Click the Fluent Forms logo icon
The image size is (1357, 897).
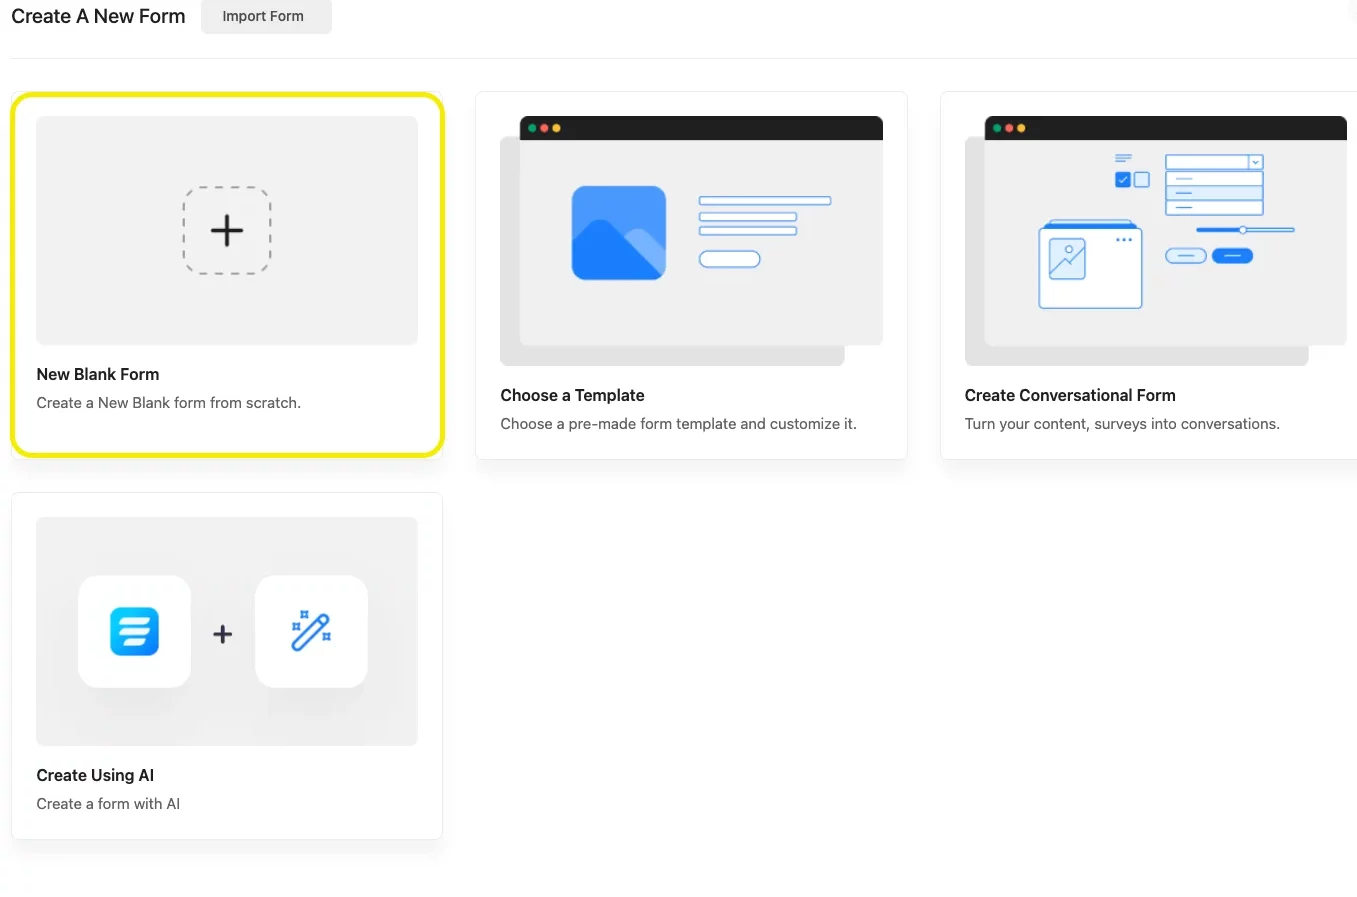coord(135,632)
